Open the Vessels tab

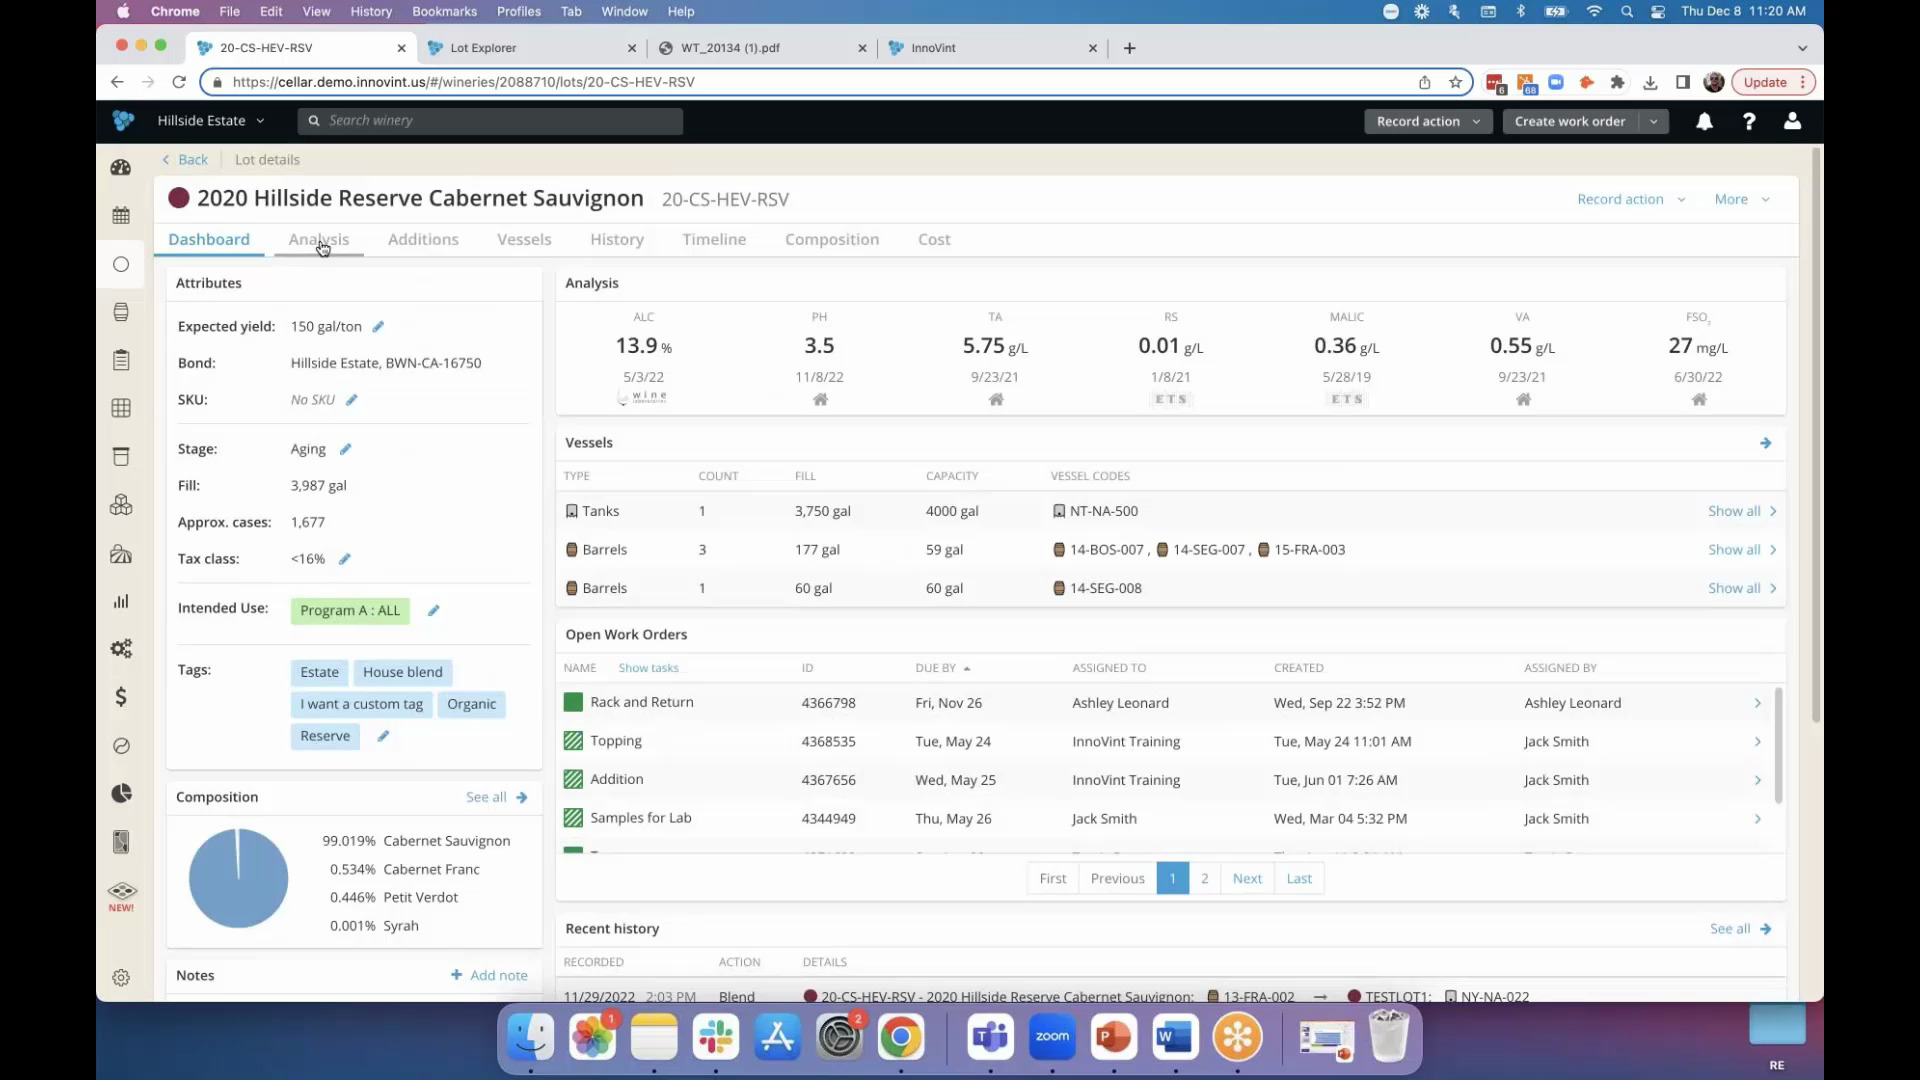[x=524, y=239]
